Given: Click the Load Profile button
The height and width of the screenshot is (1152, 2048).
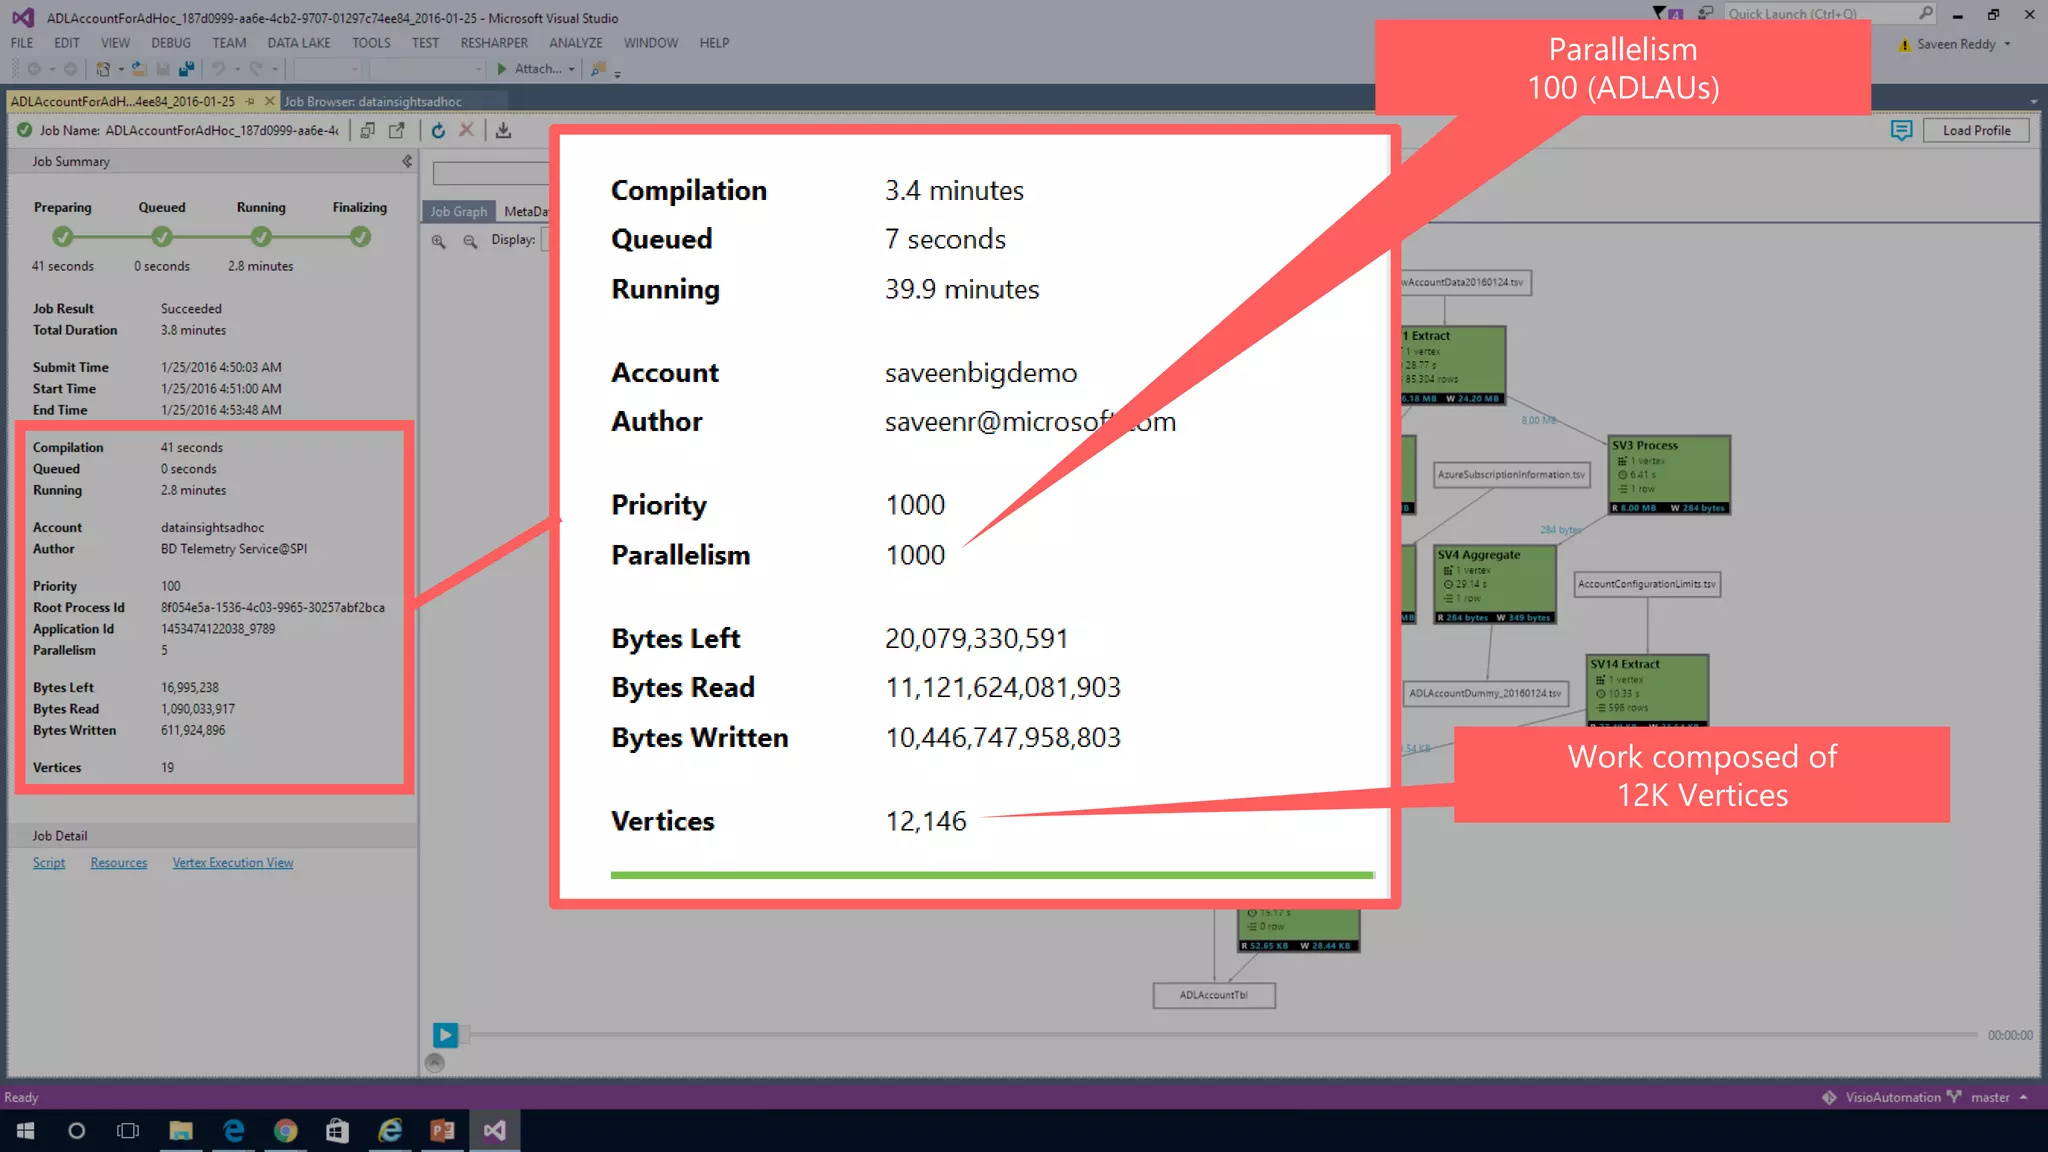Looking at the screenshot, I should [x=1976, y=130].
